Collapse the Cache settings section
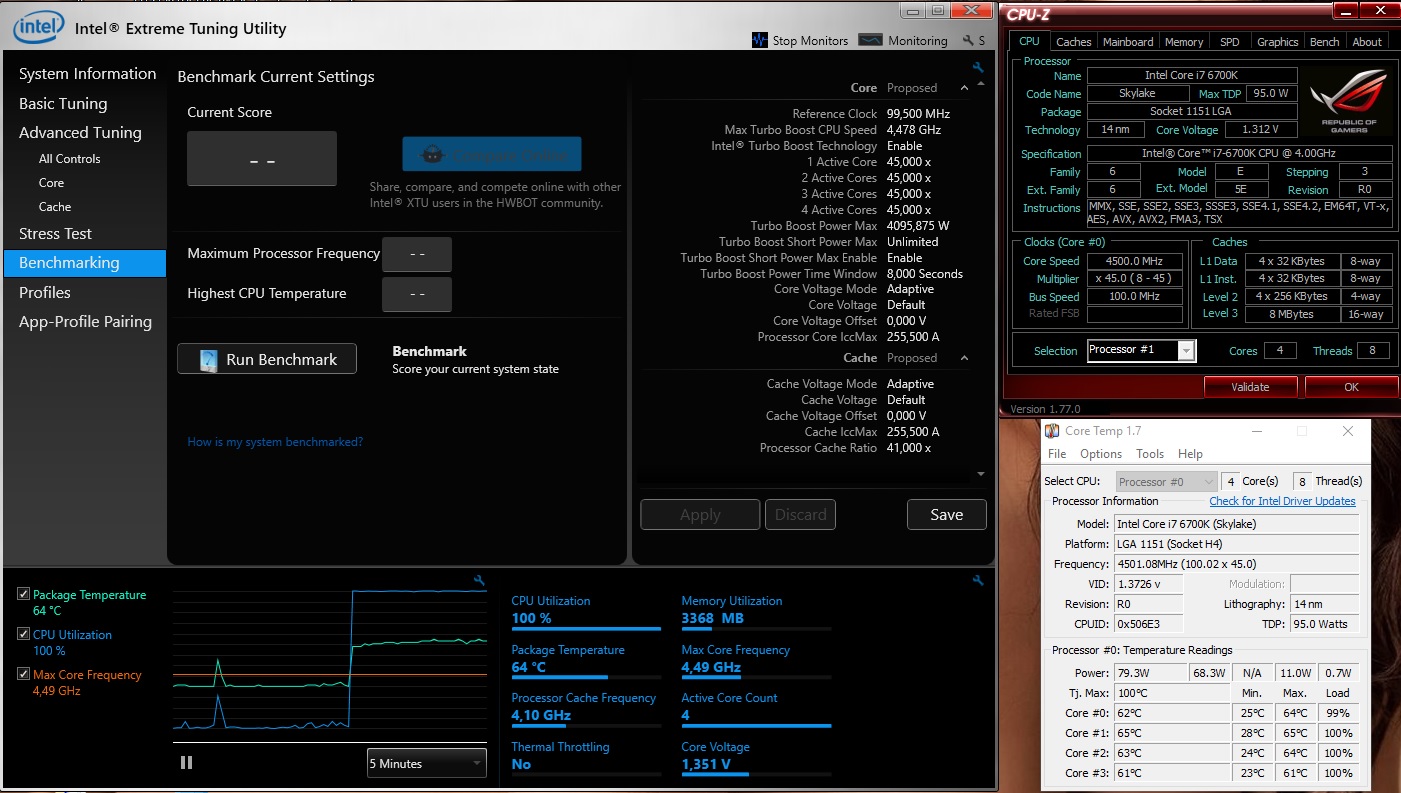Image resolution: width=1401 pixels, height=793 pixels. pos(964,358)
